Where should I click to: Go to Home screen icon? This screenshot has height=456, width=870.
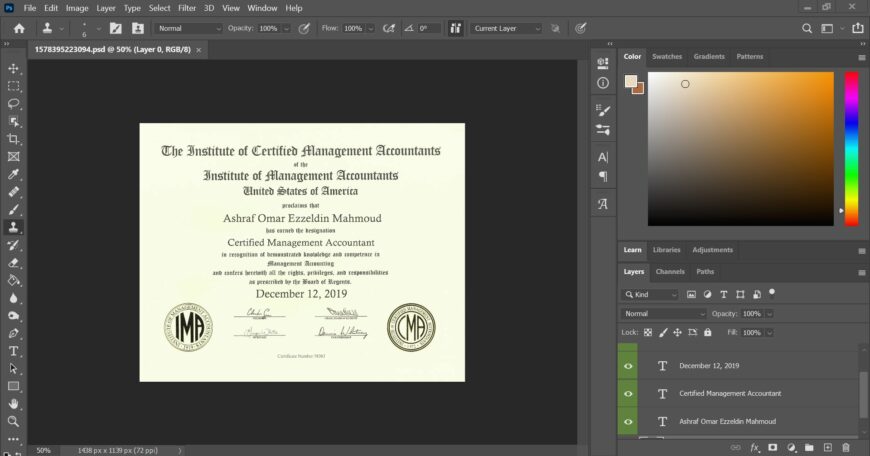[x=19, y=28]
